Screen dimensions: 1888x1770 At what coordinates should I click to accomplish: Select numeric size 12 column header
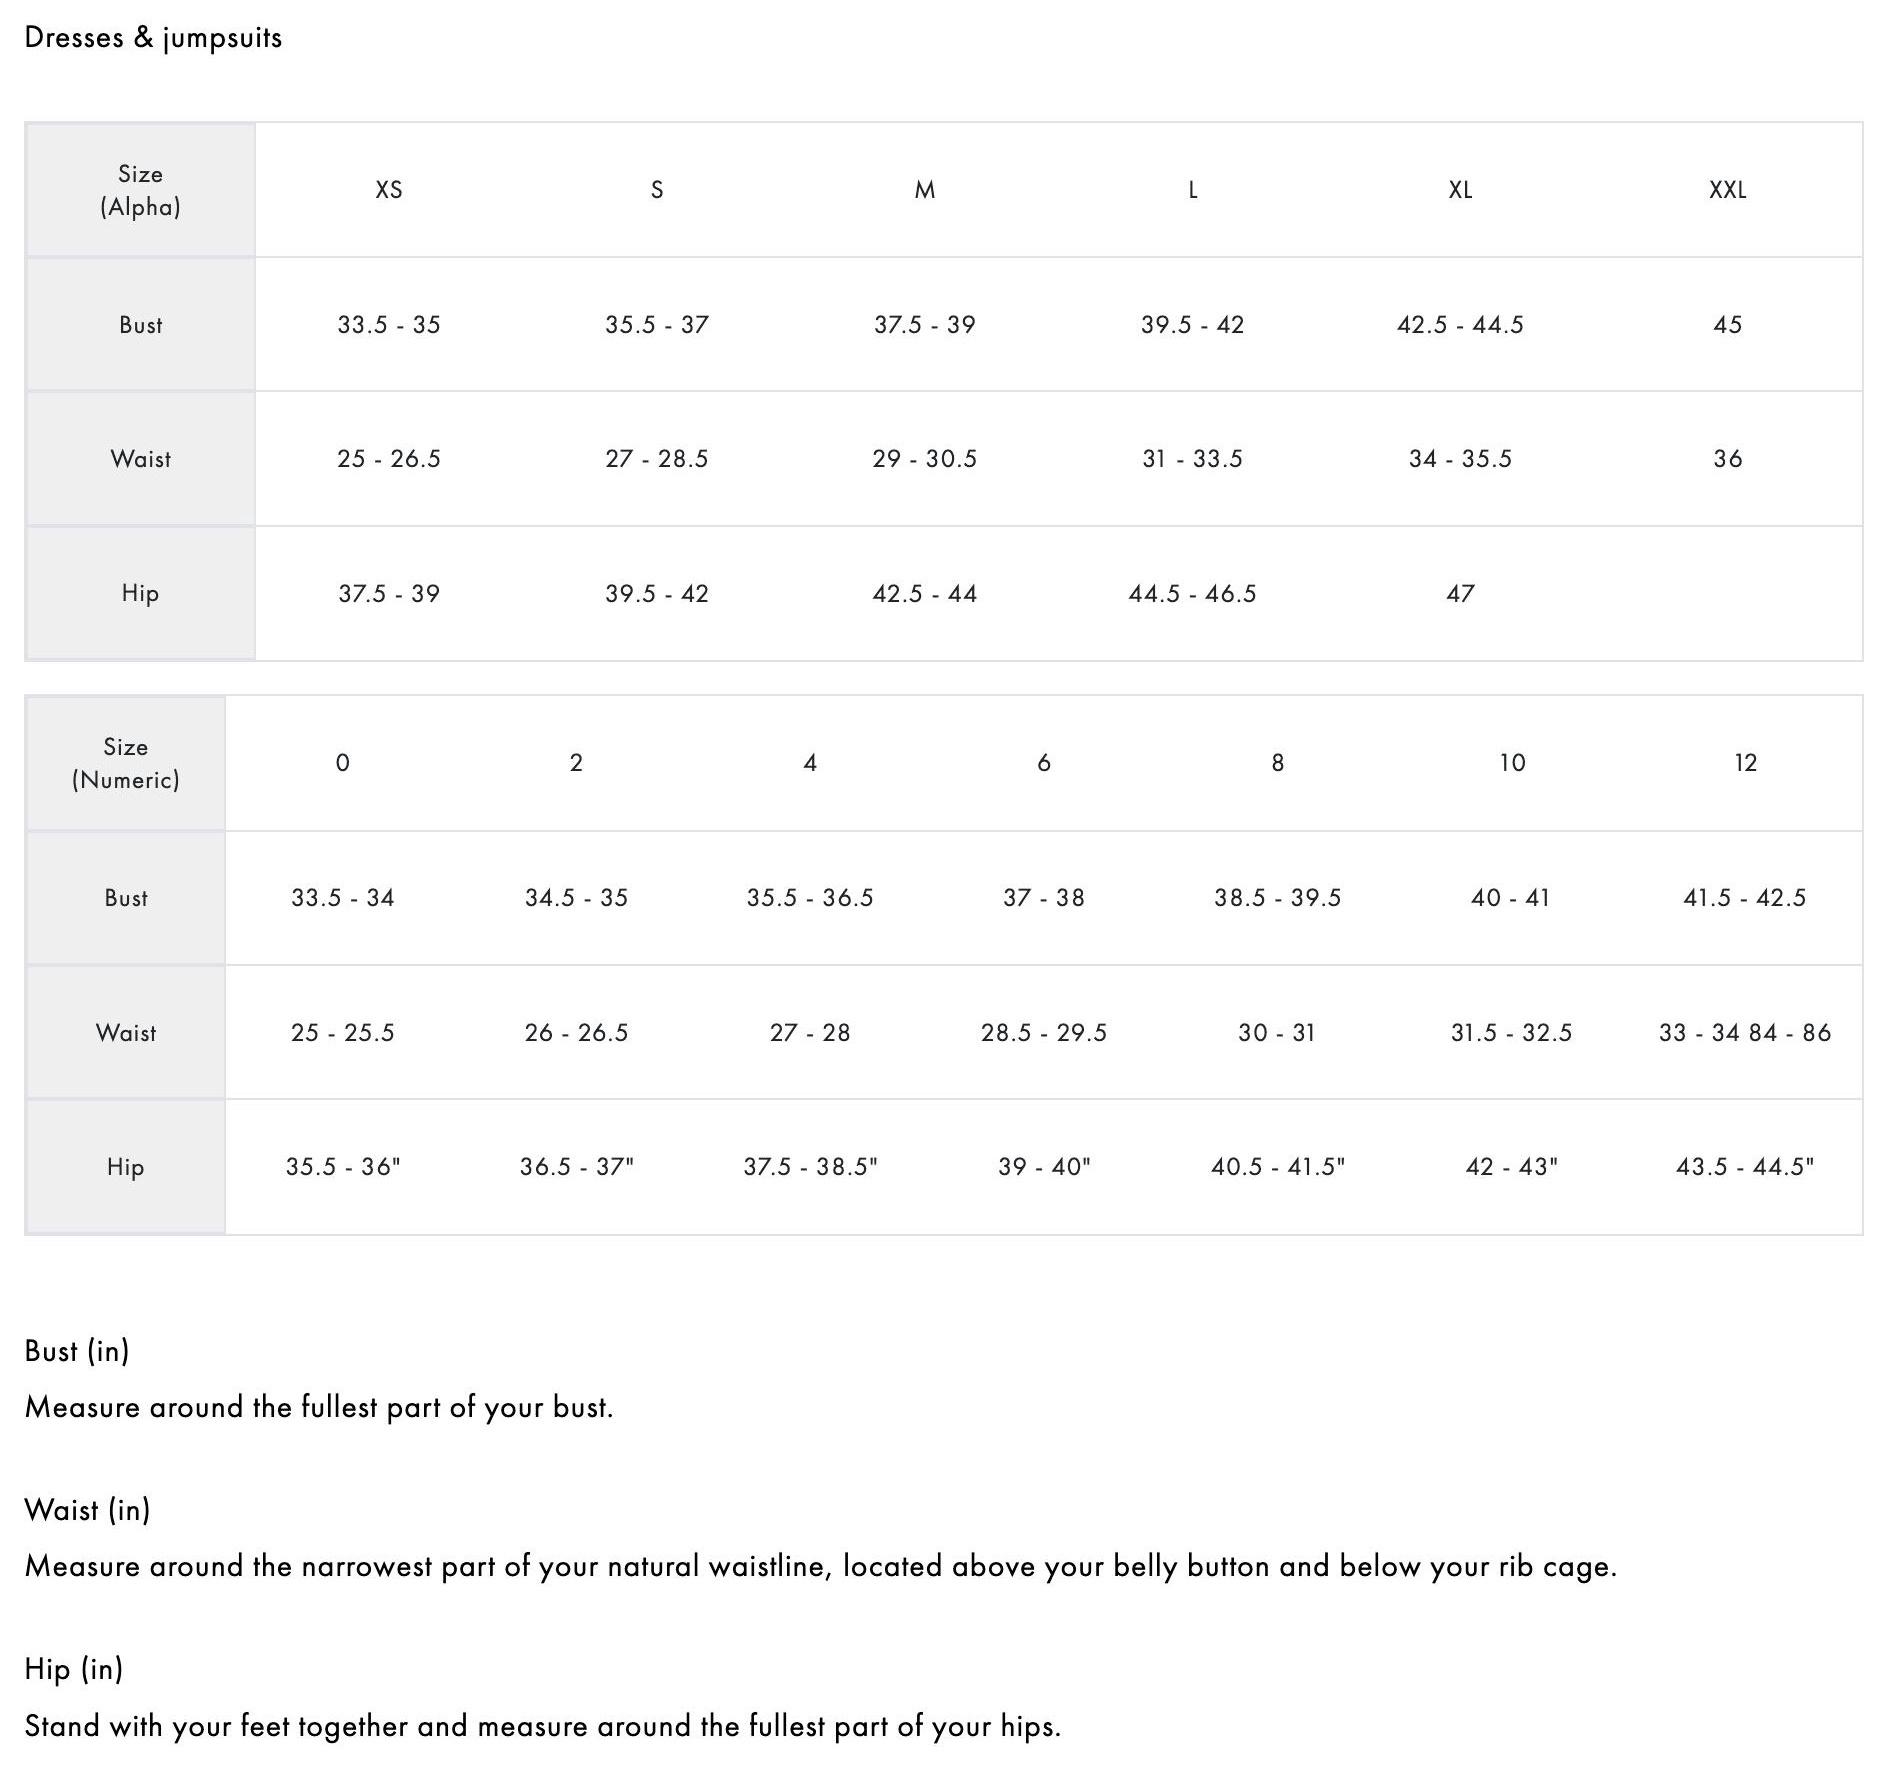(x=1745, y=763)
